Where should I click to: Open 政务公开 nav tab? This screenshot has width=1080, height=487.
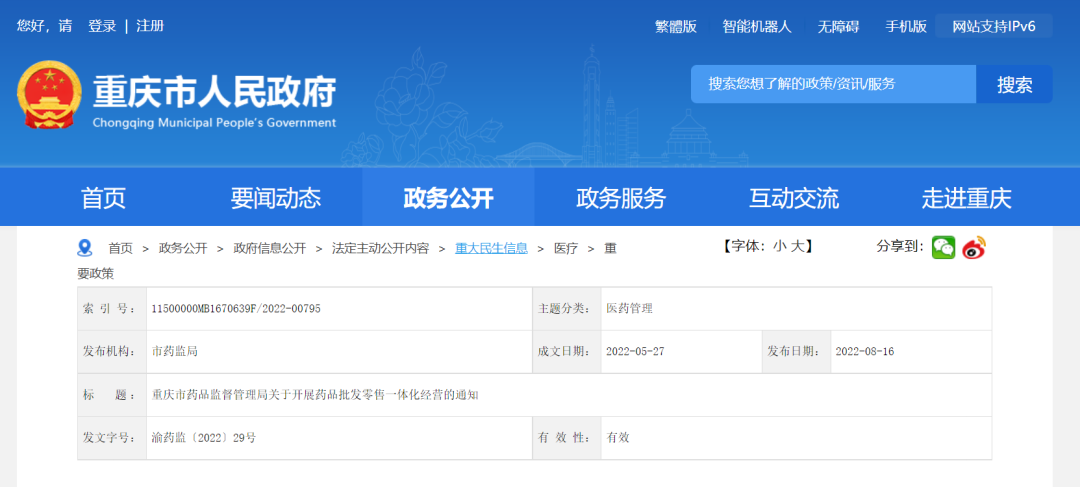[x=448, y=198]
